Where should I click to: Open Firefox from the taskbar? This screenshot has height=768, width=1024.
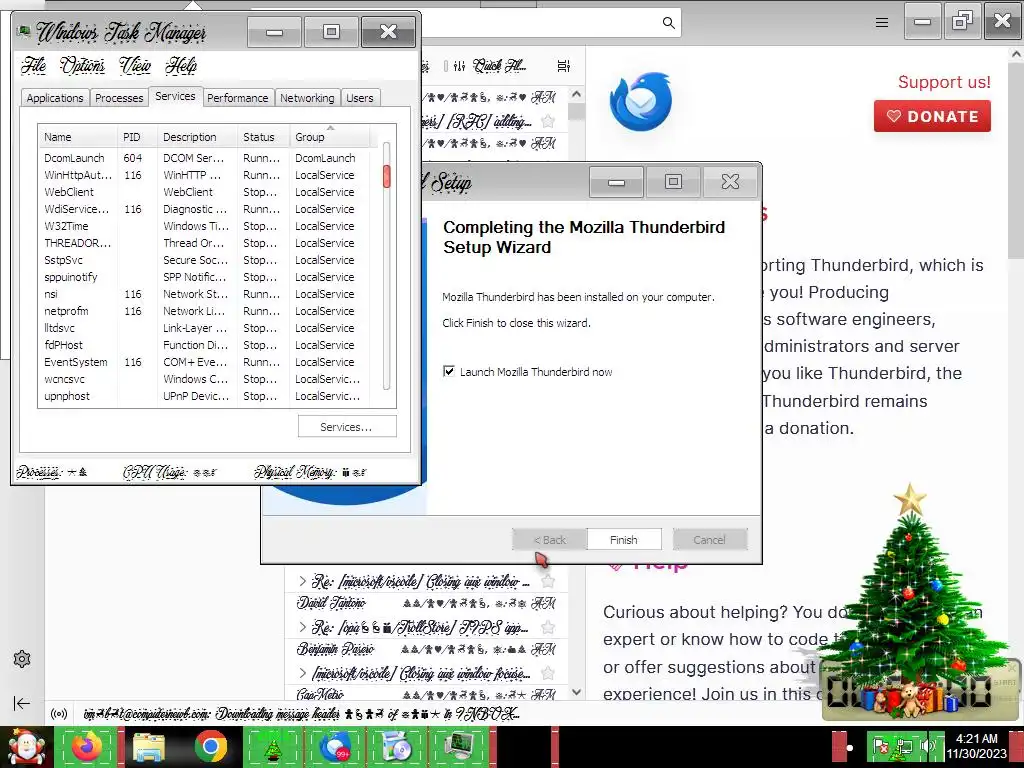pyautogui.click(x=86, y=747)
